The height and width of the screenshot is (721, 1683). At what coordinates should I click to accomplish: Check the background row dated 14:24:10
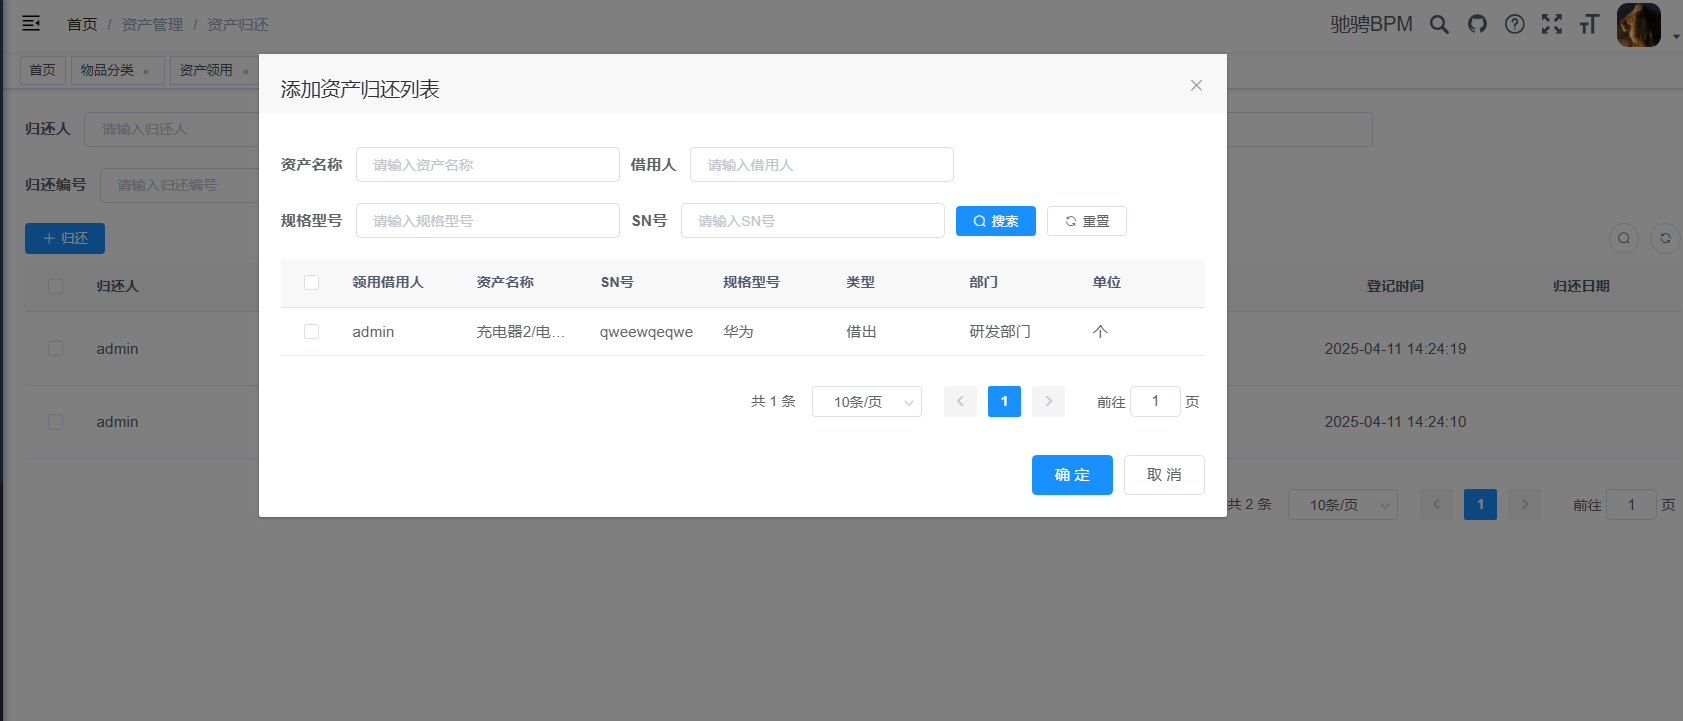(55, 422)
